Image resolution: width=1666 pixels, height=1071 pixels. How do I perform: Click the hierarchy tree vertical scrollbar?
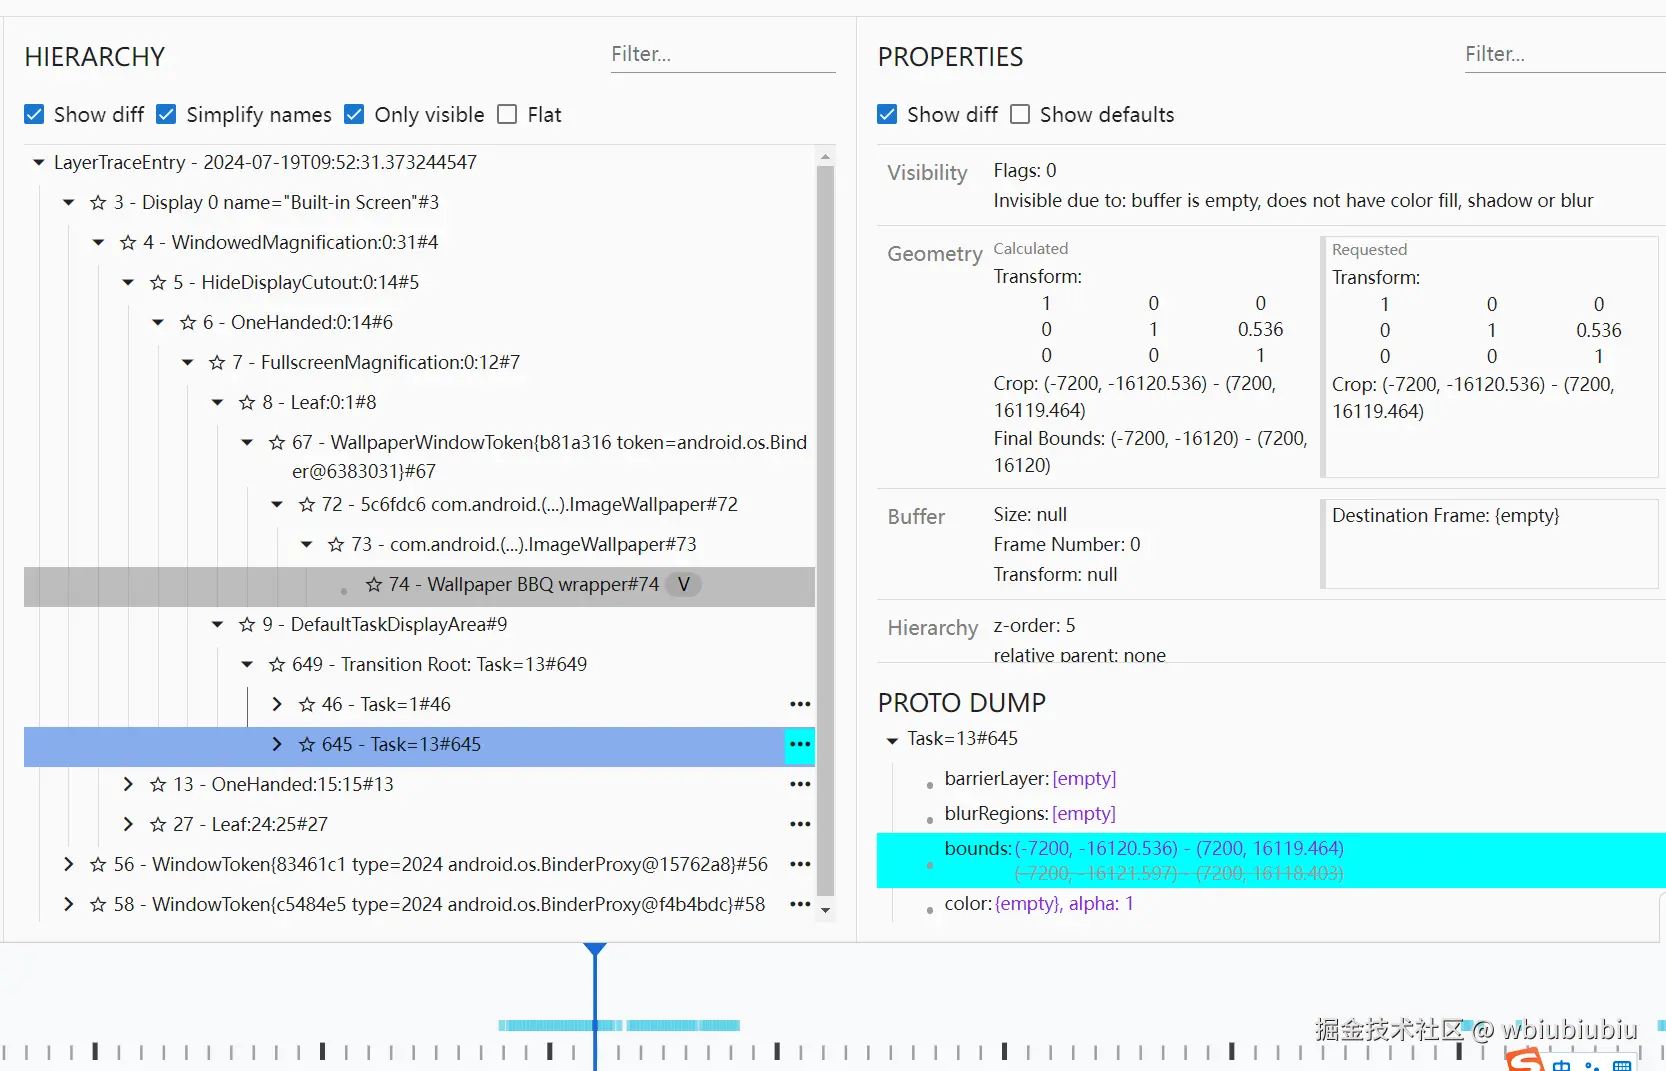825,530
